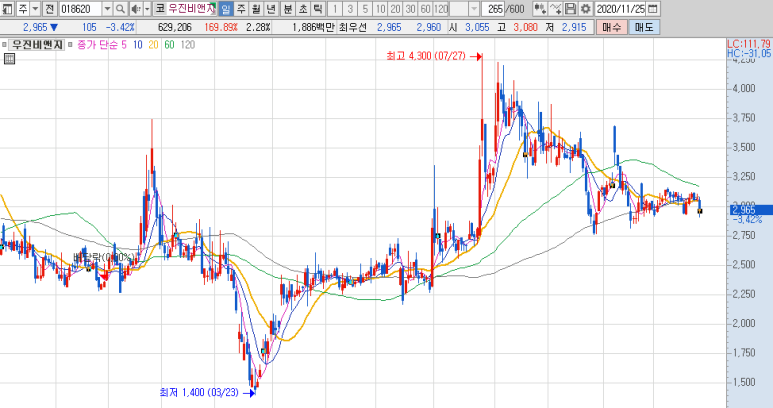Select the 초 second chart period
Screen dimensions: 773x408
point(303,8)
